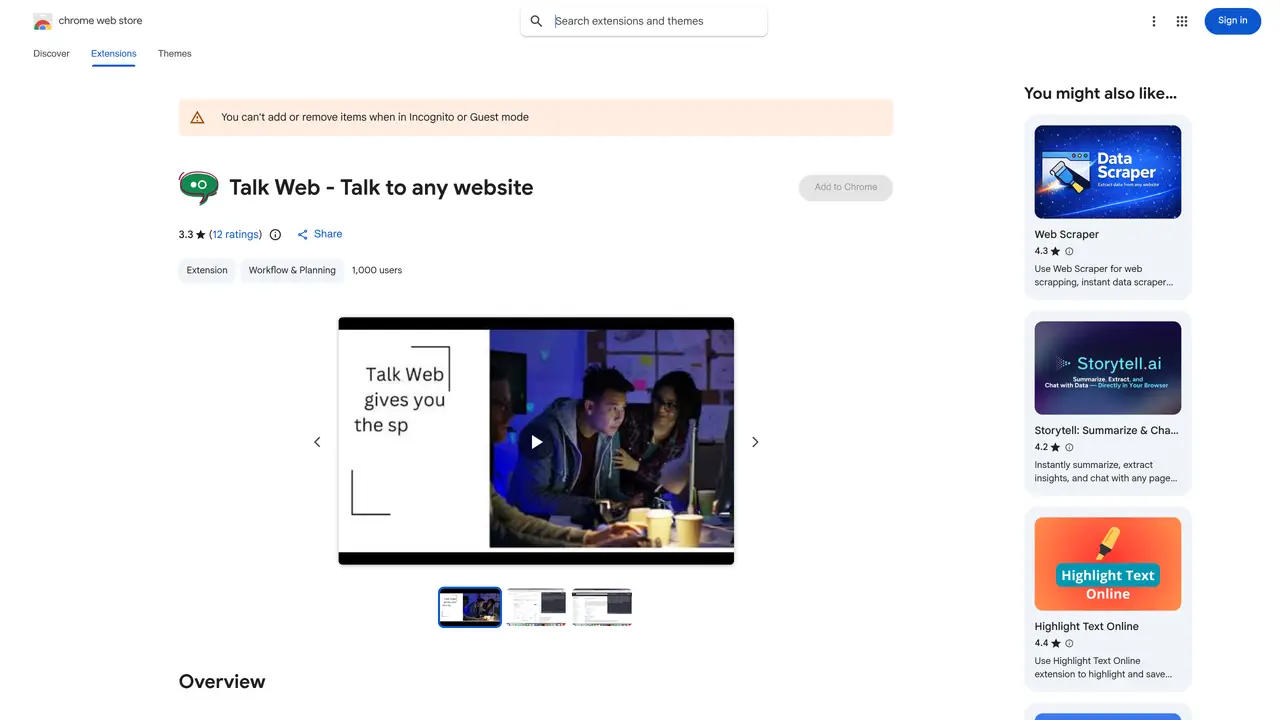Go to next carousel slide
1280x720 pixels.
(x=755, y=442)
